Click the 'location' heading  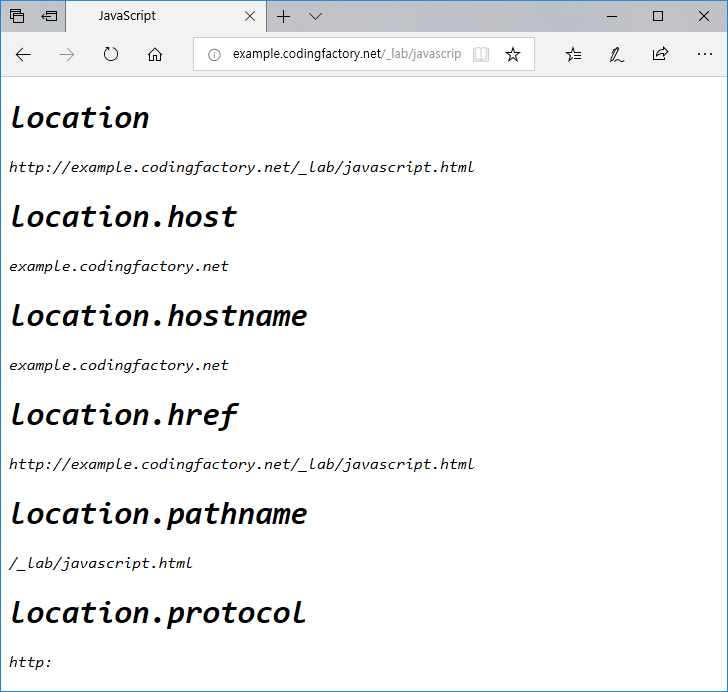[x=79, y=118]
